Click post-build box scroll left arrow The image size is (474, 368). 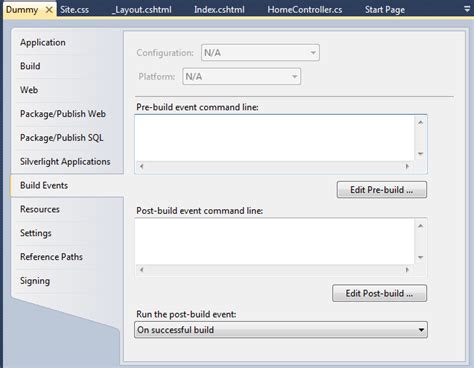coord(142,270)
